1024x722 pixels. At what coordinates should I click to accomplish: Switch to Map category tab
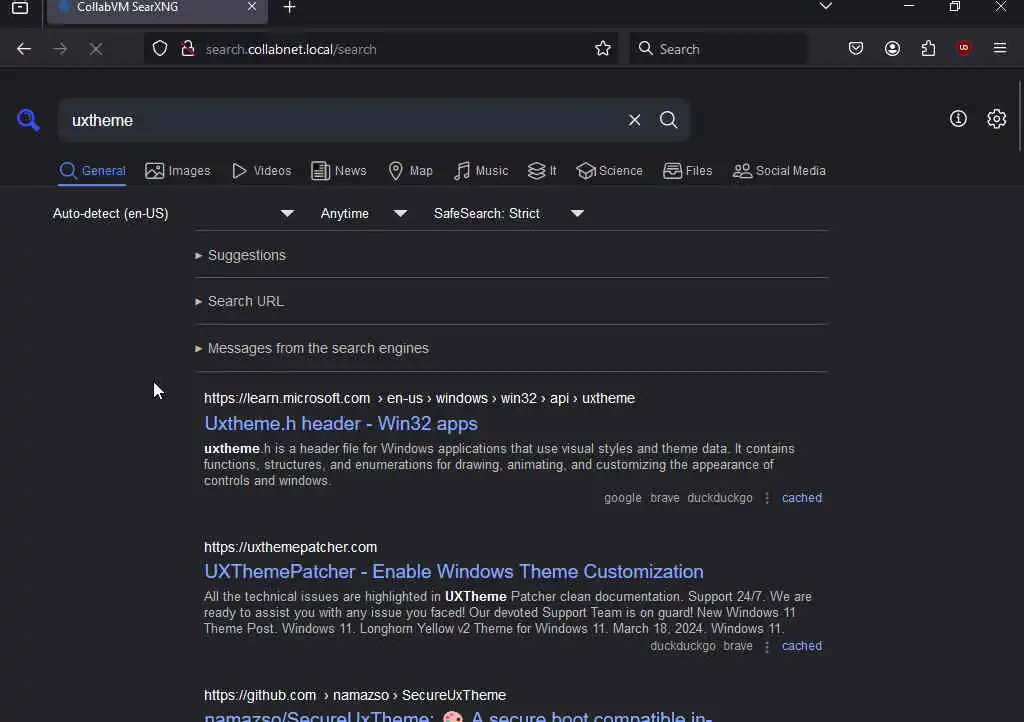[x=410, y=171]
